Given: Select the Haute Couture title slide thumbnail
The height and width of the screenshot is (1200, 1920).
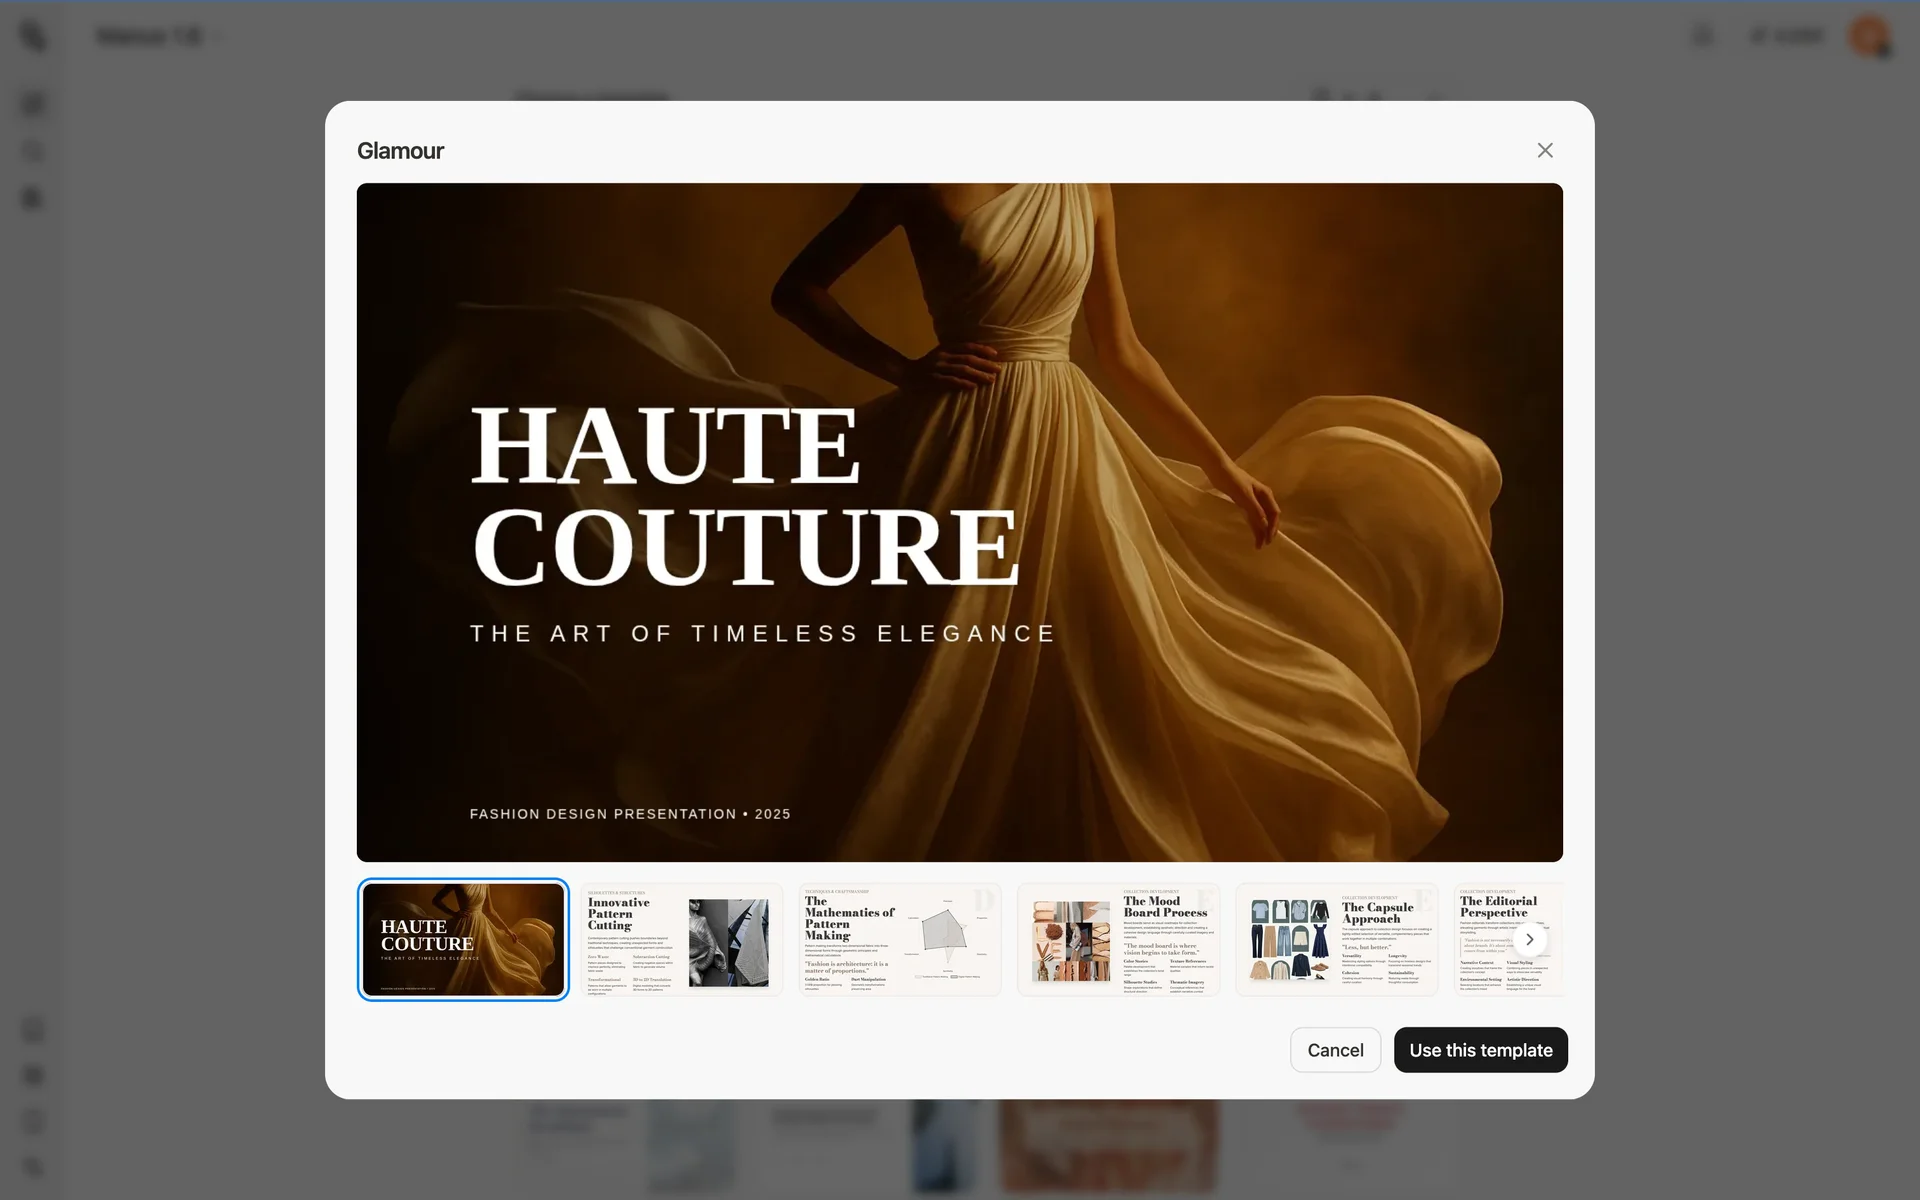Looking at the screenshot, I should point(463,939).
